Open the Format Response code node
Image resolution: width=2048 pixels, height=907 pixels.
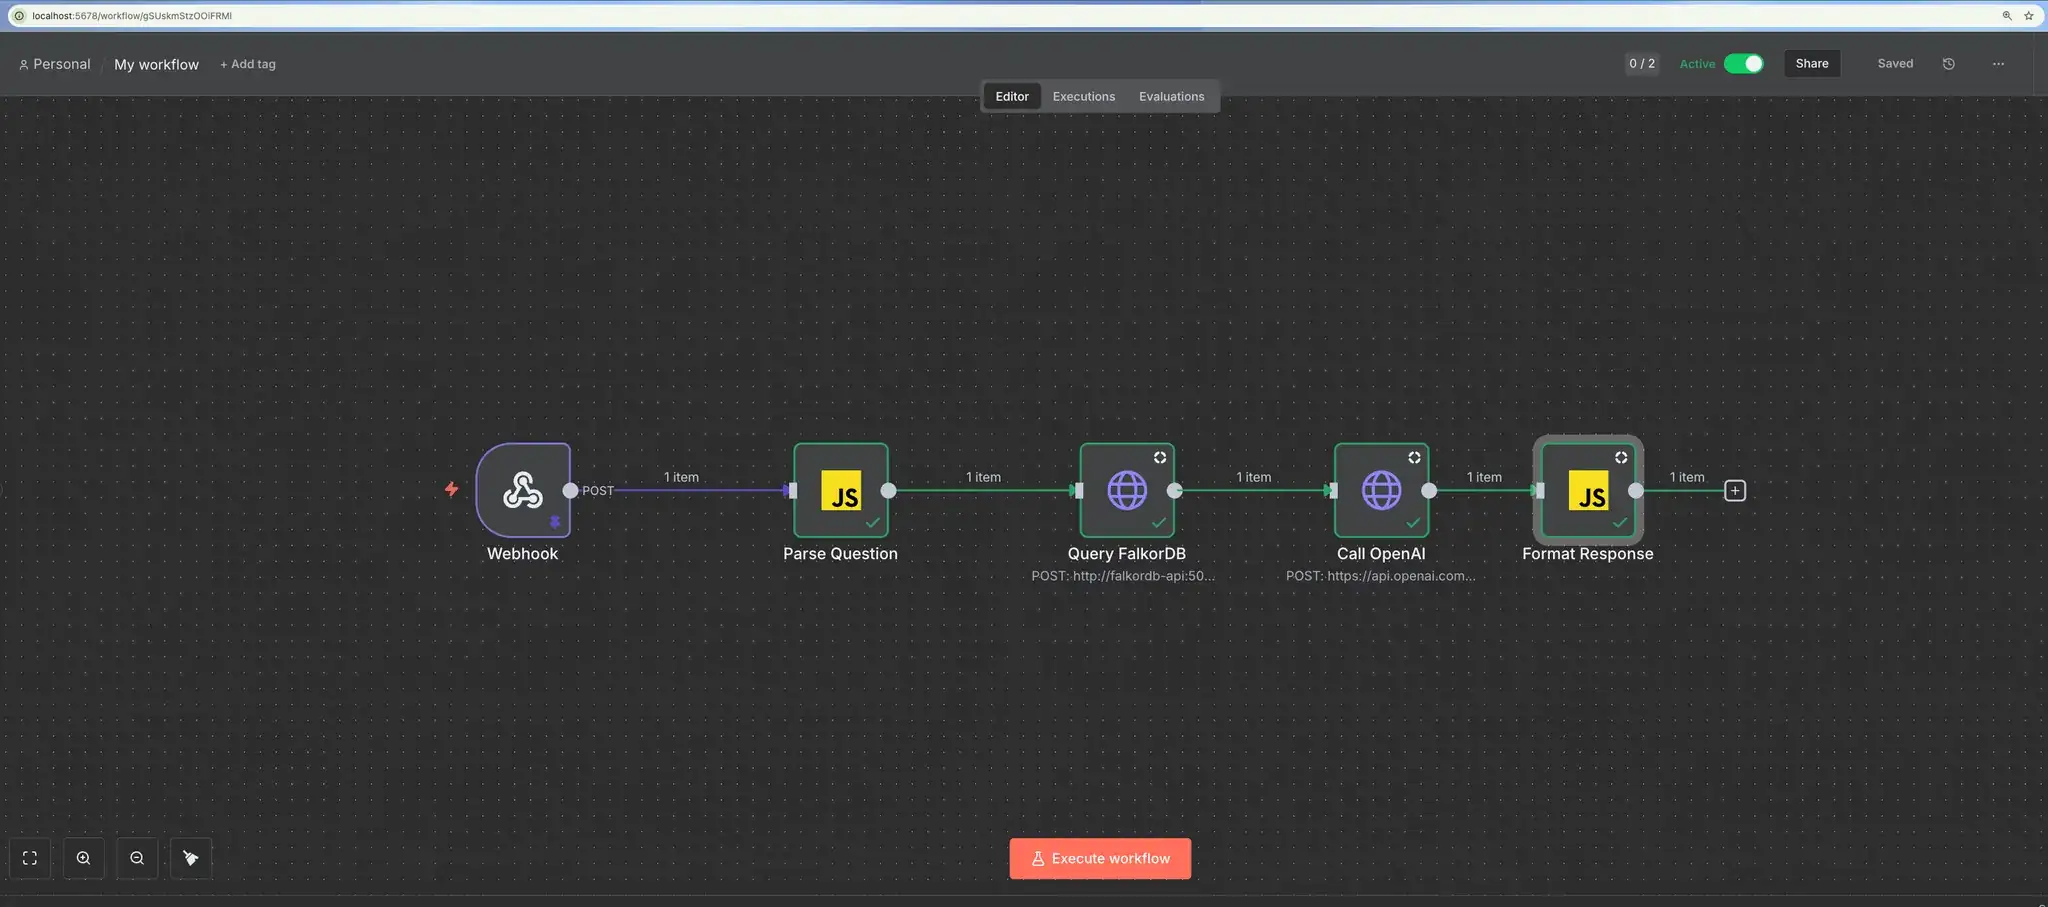[x=1587, y=491]
